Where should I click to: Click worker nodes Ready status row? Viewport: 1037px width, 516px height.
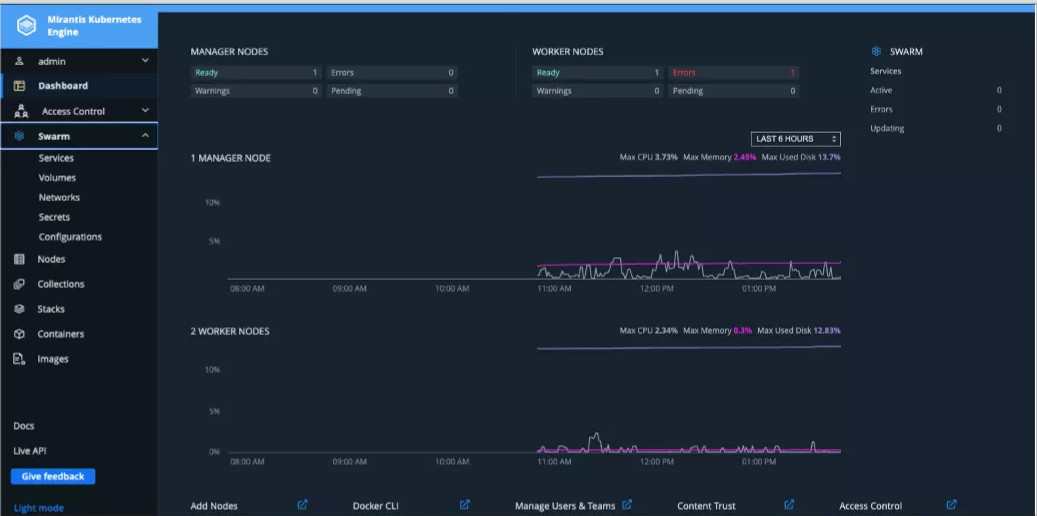pos(597,73)
